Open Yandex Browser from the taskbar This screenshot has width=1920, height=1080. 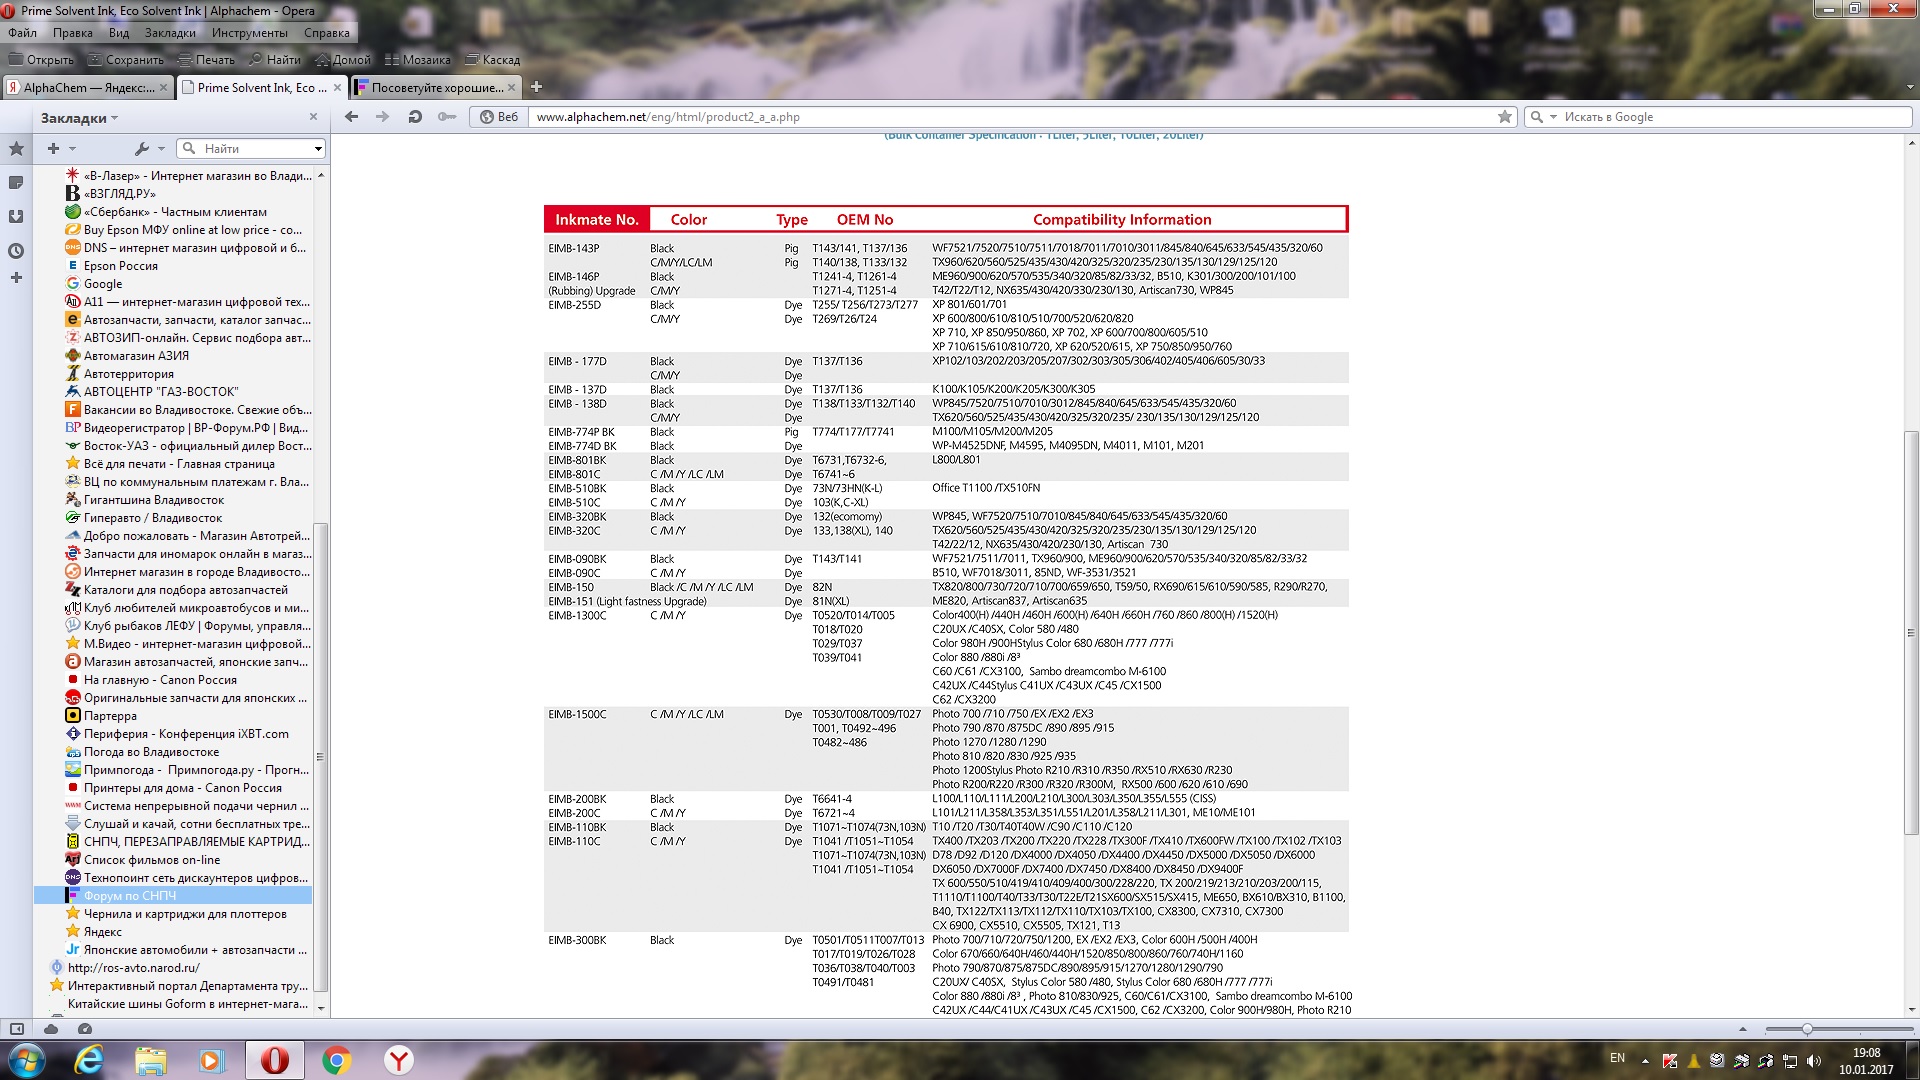[x=399, y=1060]
